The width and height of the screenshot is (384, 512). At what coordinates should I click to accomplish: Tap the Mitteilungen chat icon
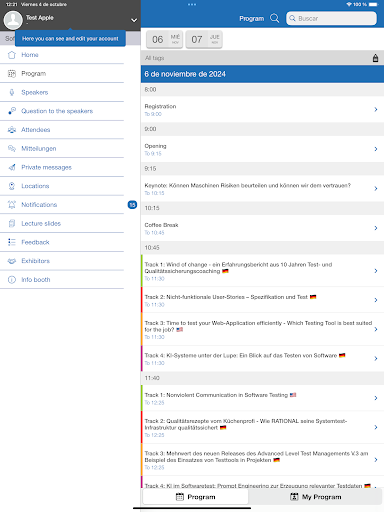(x=12, y=148)
